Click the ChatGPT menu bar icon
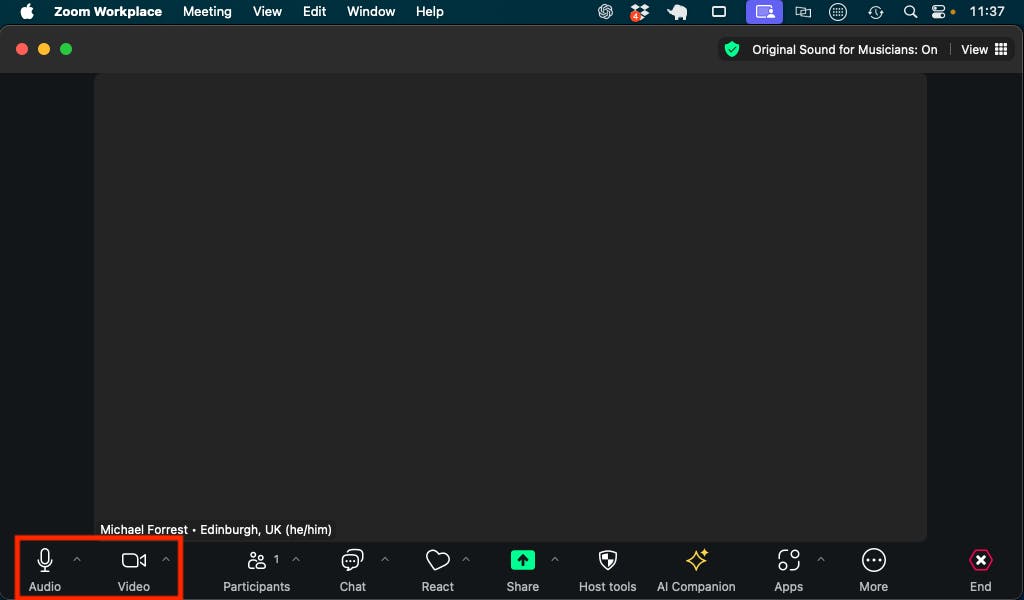 605,12
